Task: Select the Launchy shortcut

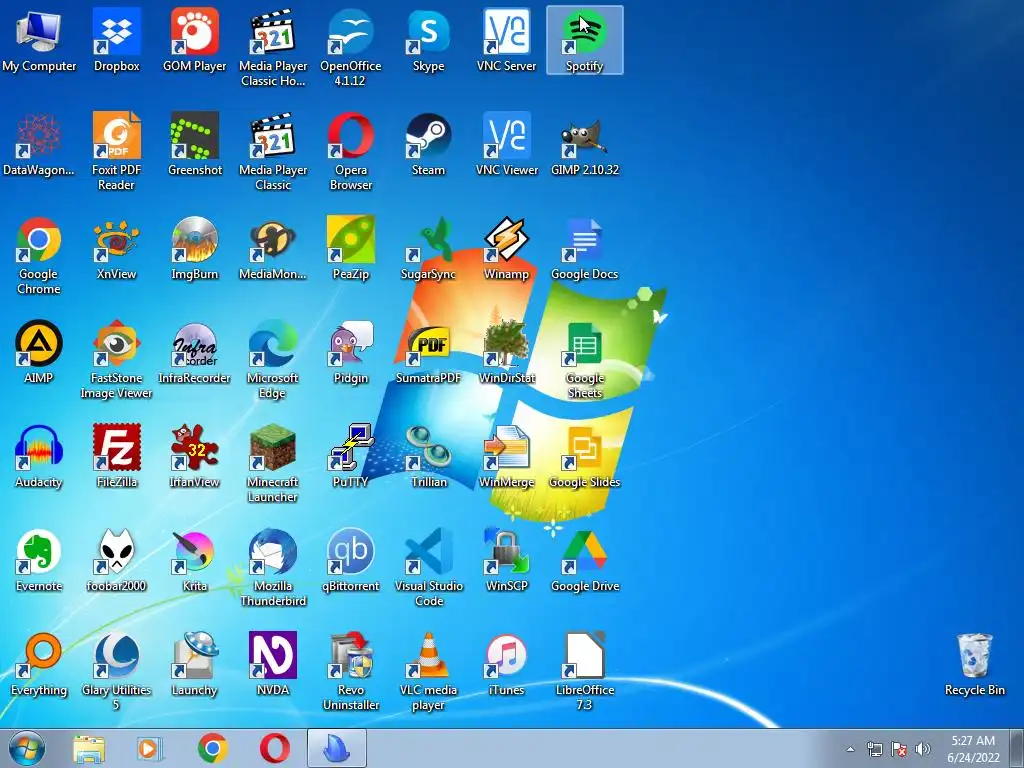Action: pyautogui.click(x=195, y=664)
